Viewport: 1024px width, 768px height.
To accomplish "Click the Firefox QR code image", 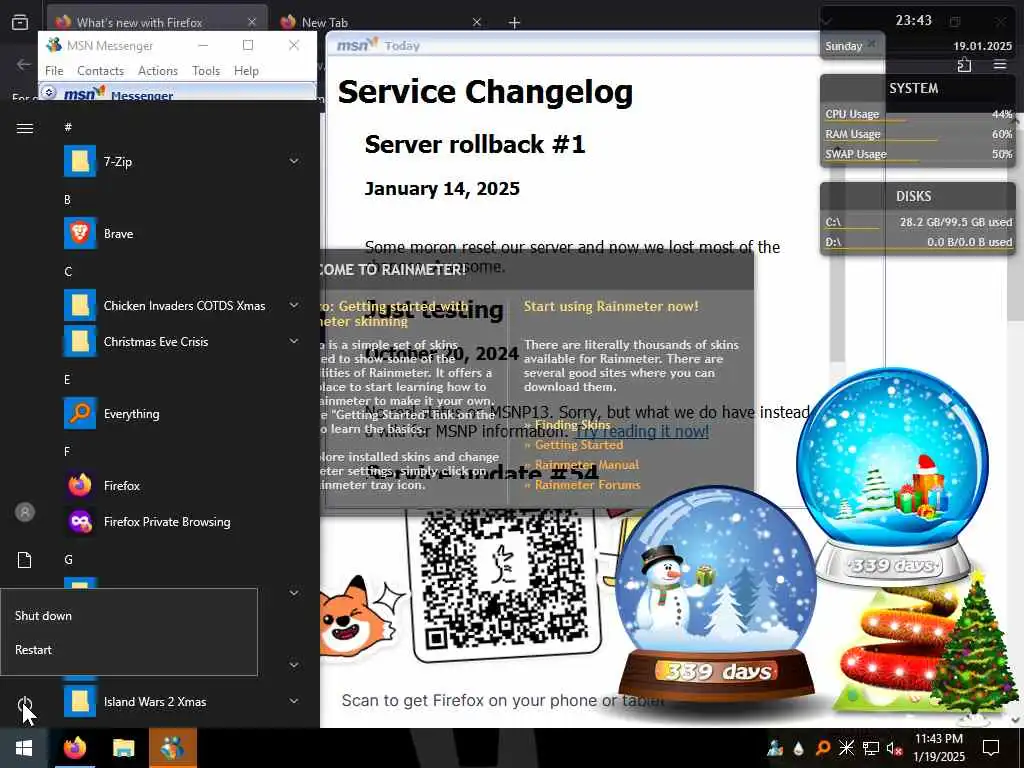I will point(503,581).
